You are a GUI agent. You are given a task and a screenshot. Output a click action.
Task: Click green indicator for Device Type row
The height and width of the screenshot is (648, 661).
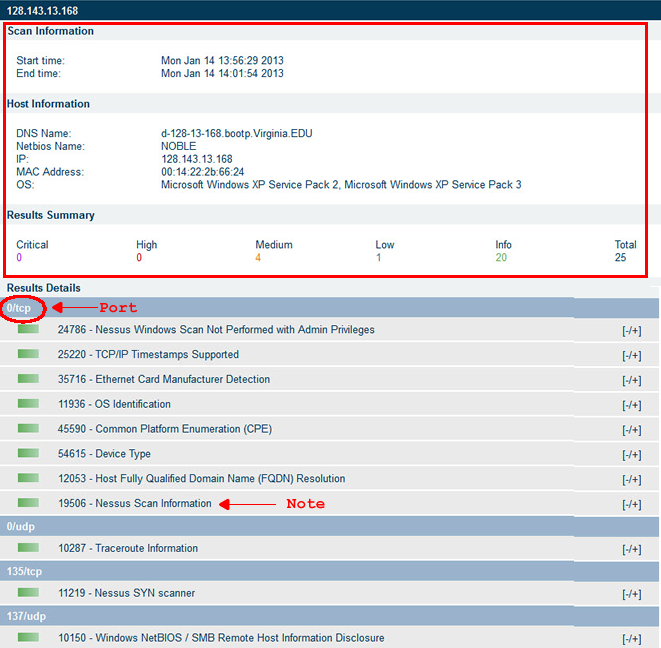[x=28, y=454]
